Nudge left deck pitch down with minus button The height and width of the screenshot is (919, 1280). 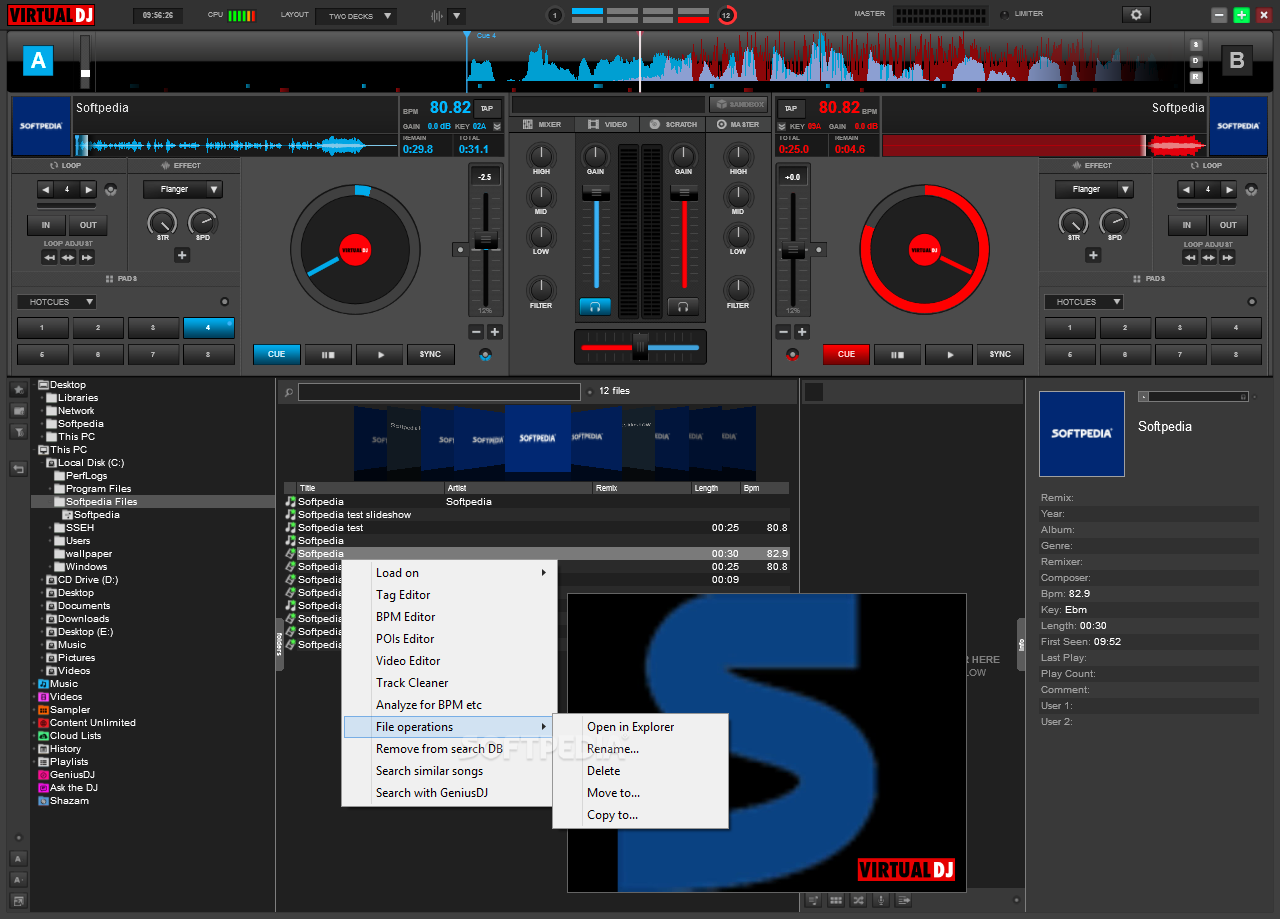[476, 332]
